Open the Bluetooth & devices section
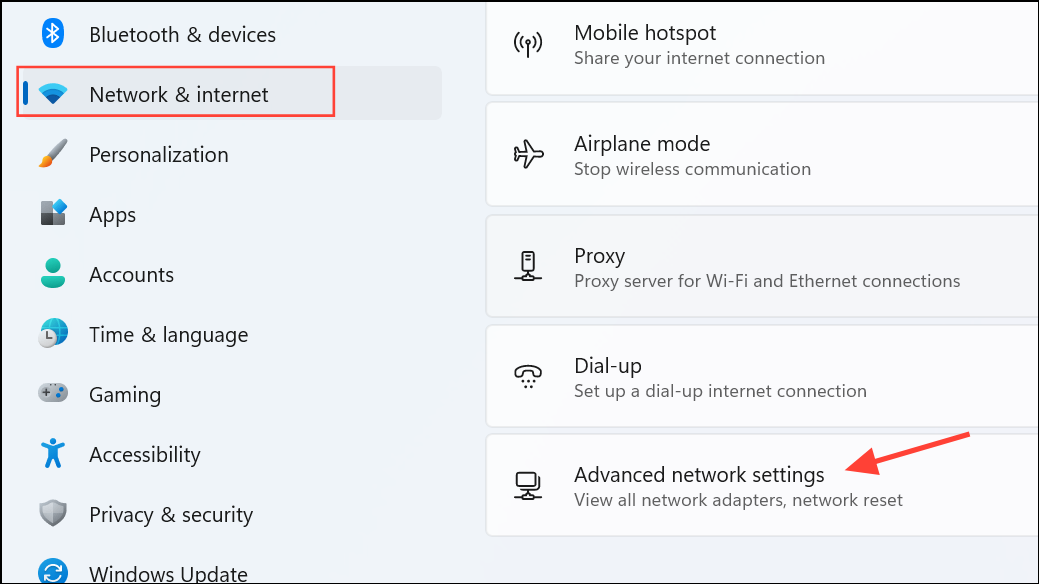Viewport: 1039px width, 584px height. (182, 34)
